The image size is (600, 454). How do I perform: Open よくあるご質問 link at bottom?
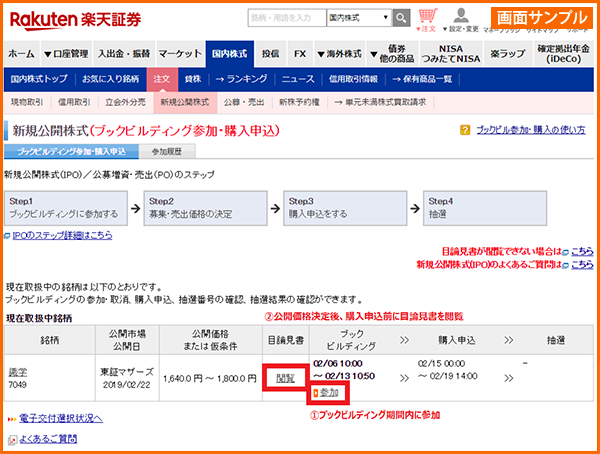point(48,439)
